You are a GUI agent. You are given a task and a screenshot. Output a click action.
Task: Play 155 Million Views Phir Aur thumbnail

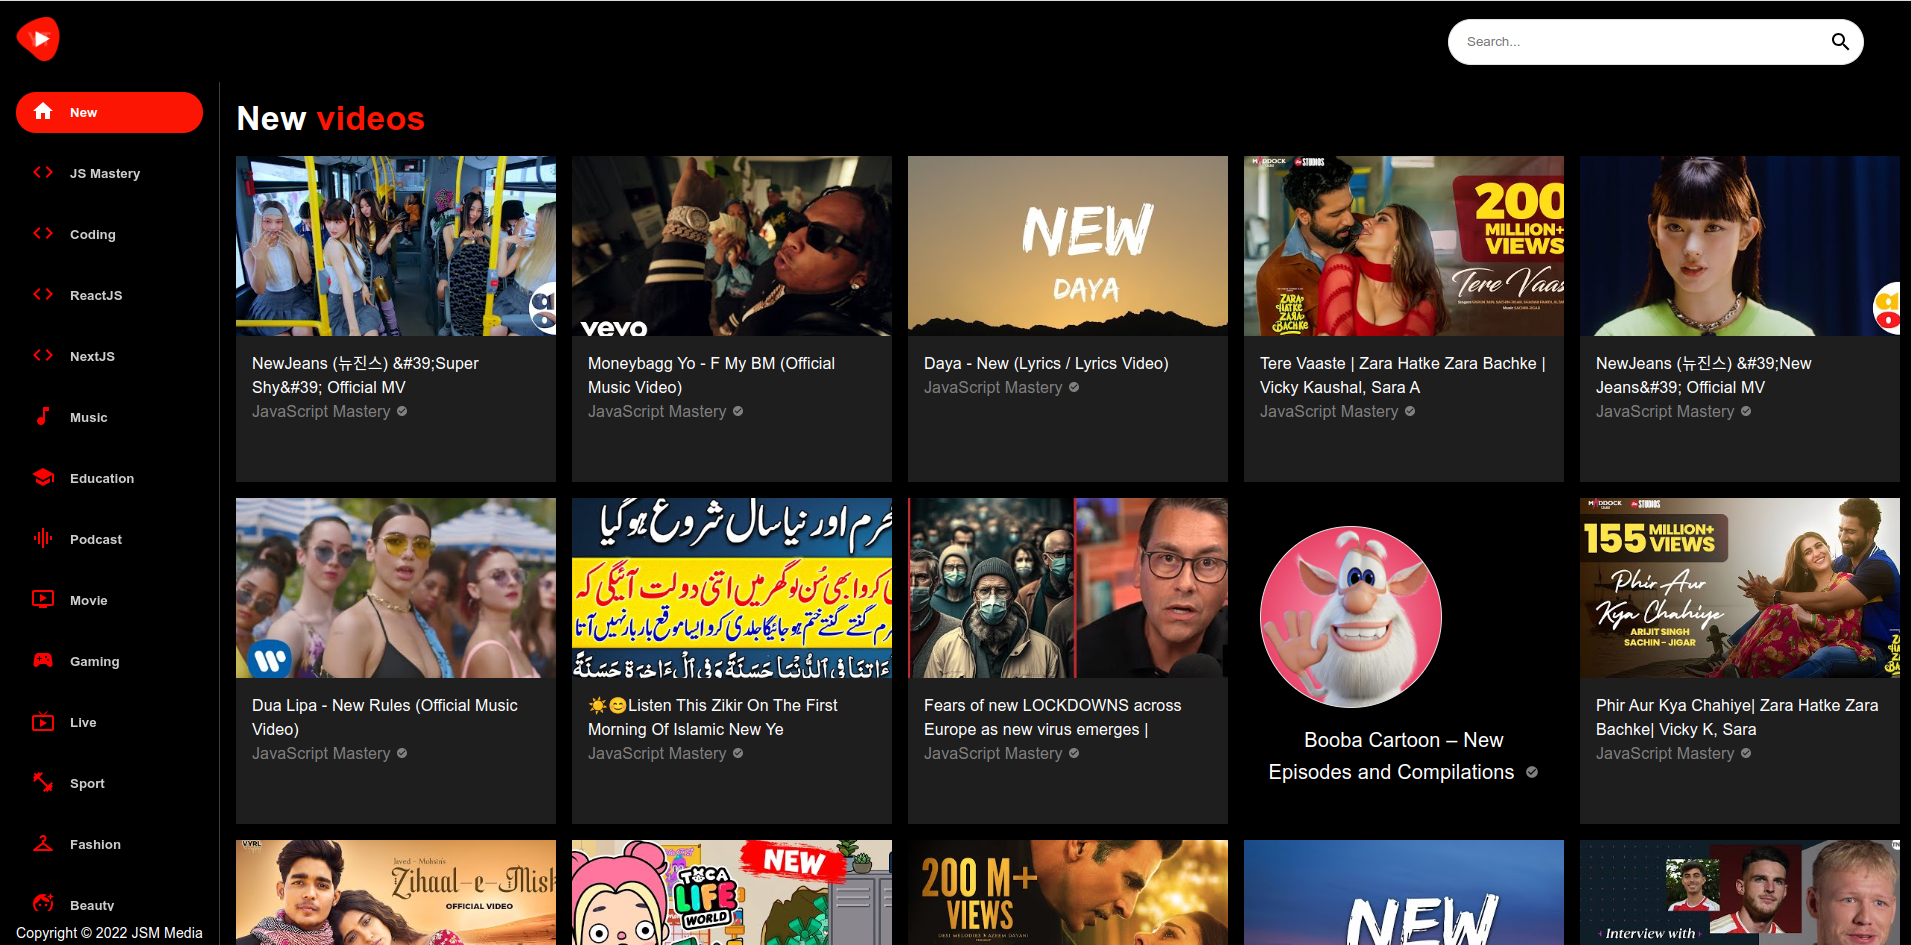pyautogui.click(x=1740, y=588)
